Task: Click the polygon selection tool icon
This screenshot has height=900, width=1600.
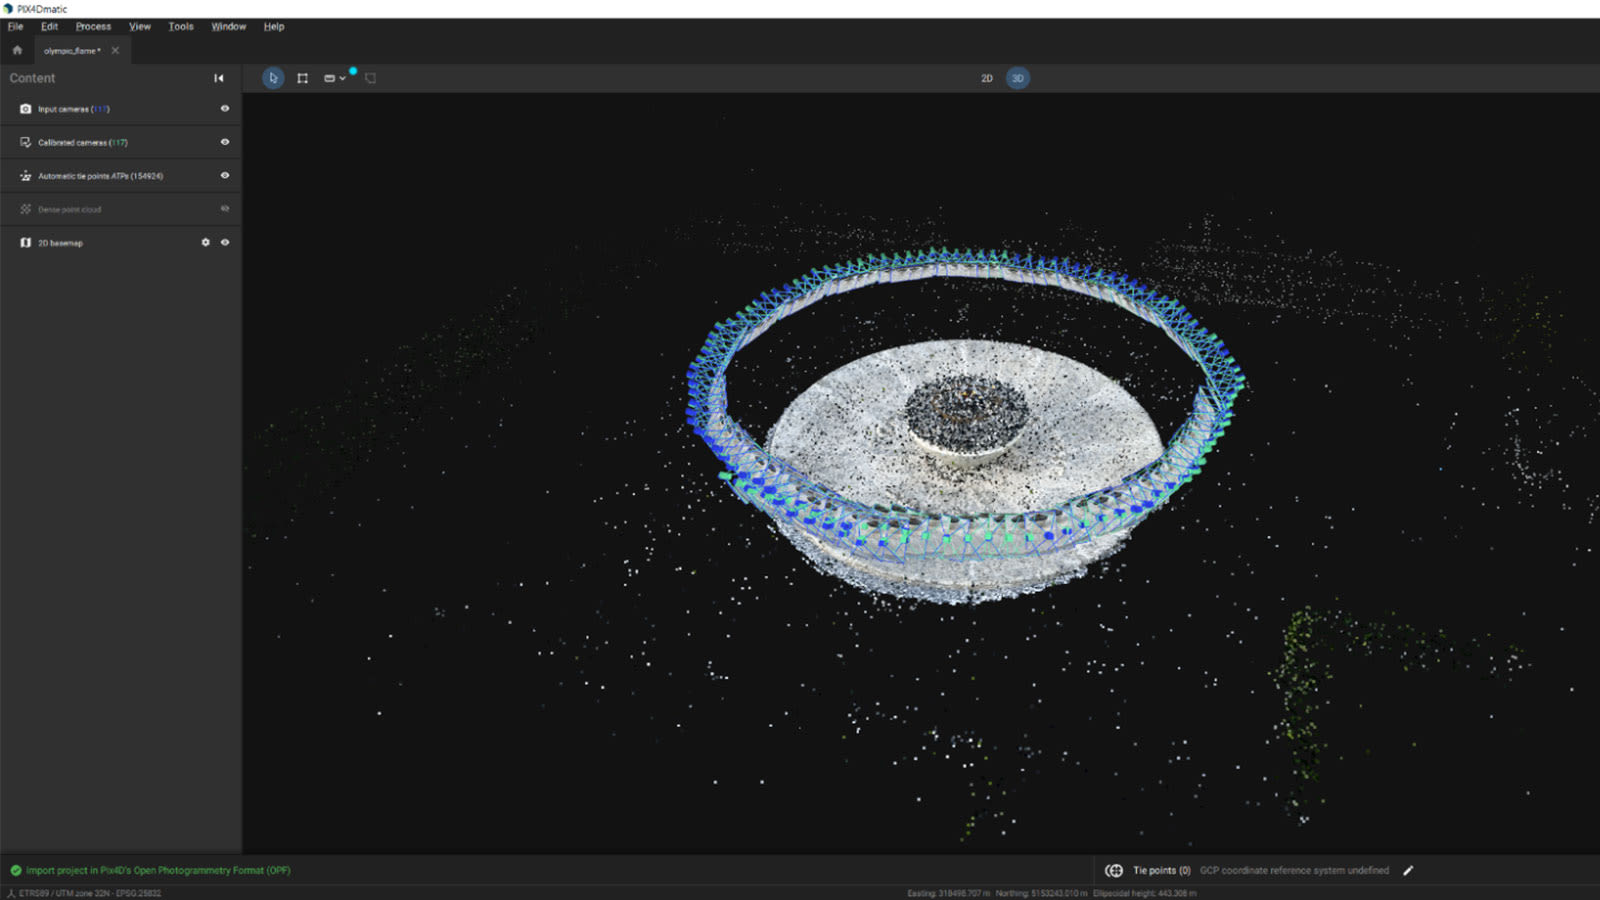Action: point(370,77)
